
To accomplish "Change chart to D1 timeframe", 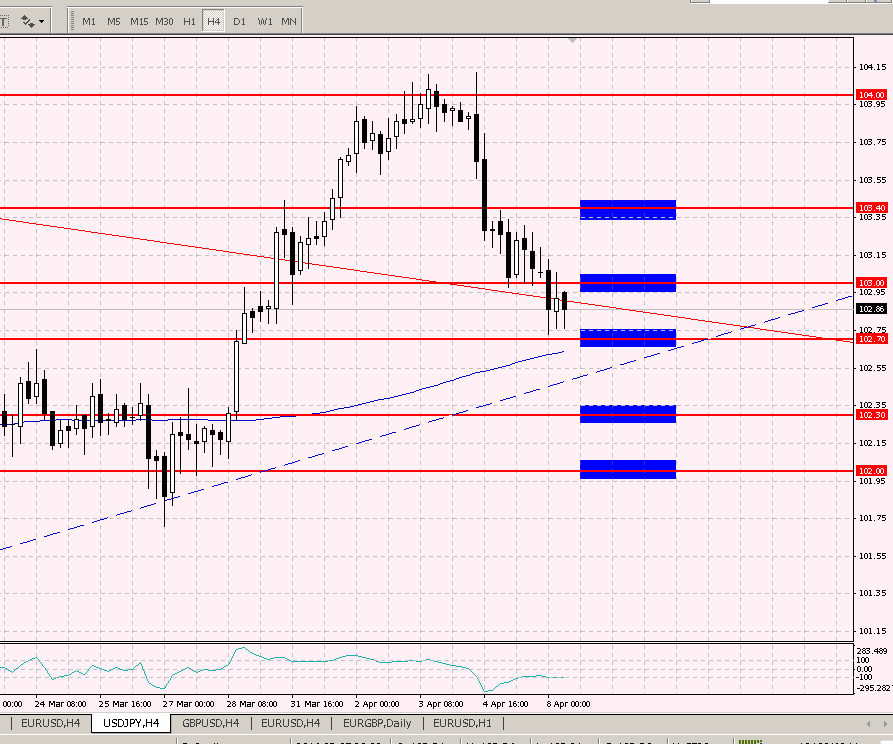I will tap(239, 22).
